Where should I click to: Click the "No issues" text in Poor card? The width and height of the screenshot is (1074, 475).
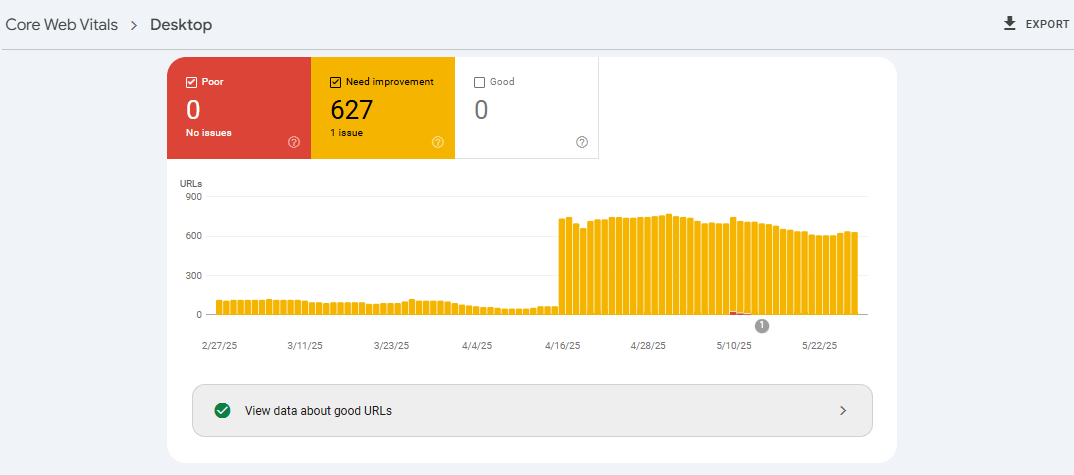point(208,132)
